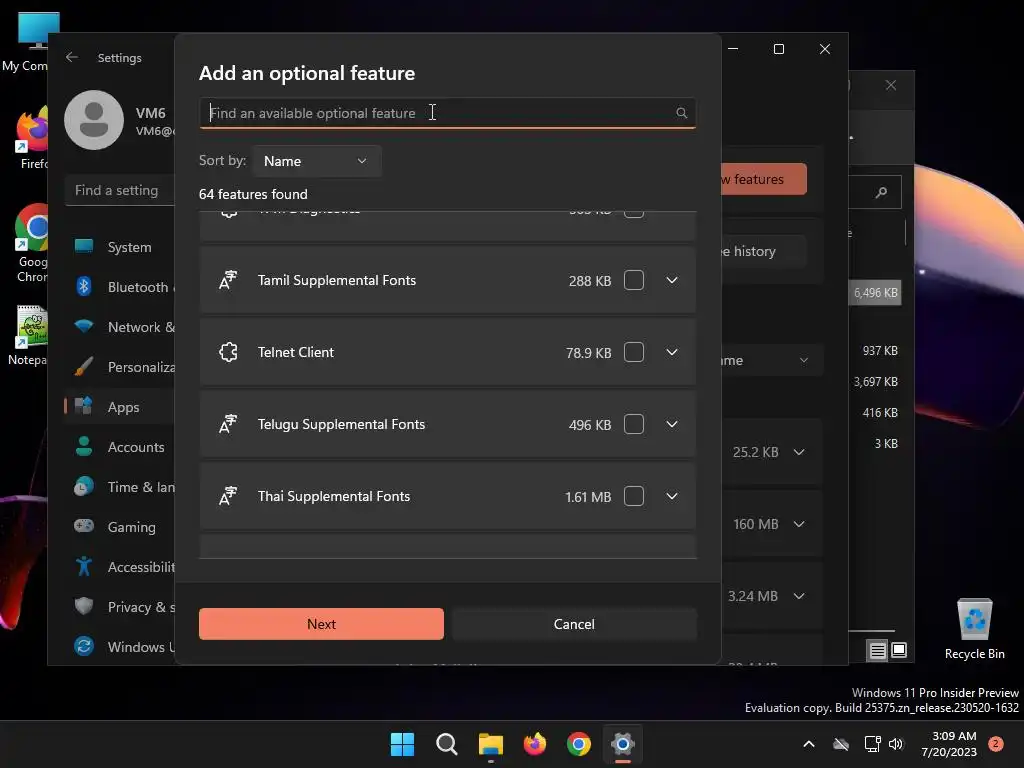Cancel adding an optional feature
Viewport: 1024px width, 768px height.
574,624
